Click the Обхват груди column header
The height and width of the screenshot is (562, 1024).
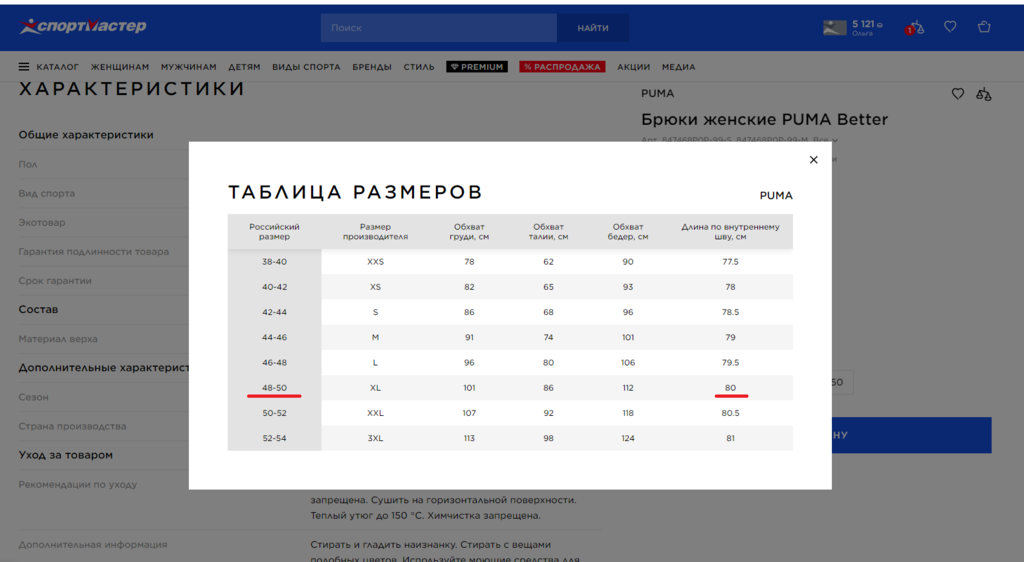click(469, 232)
